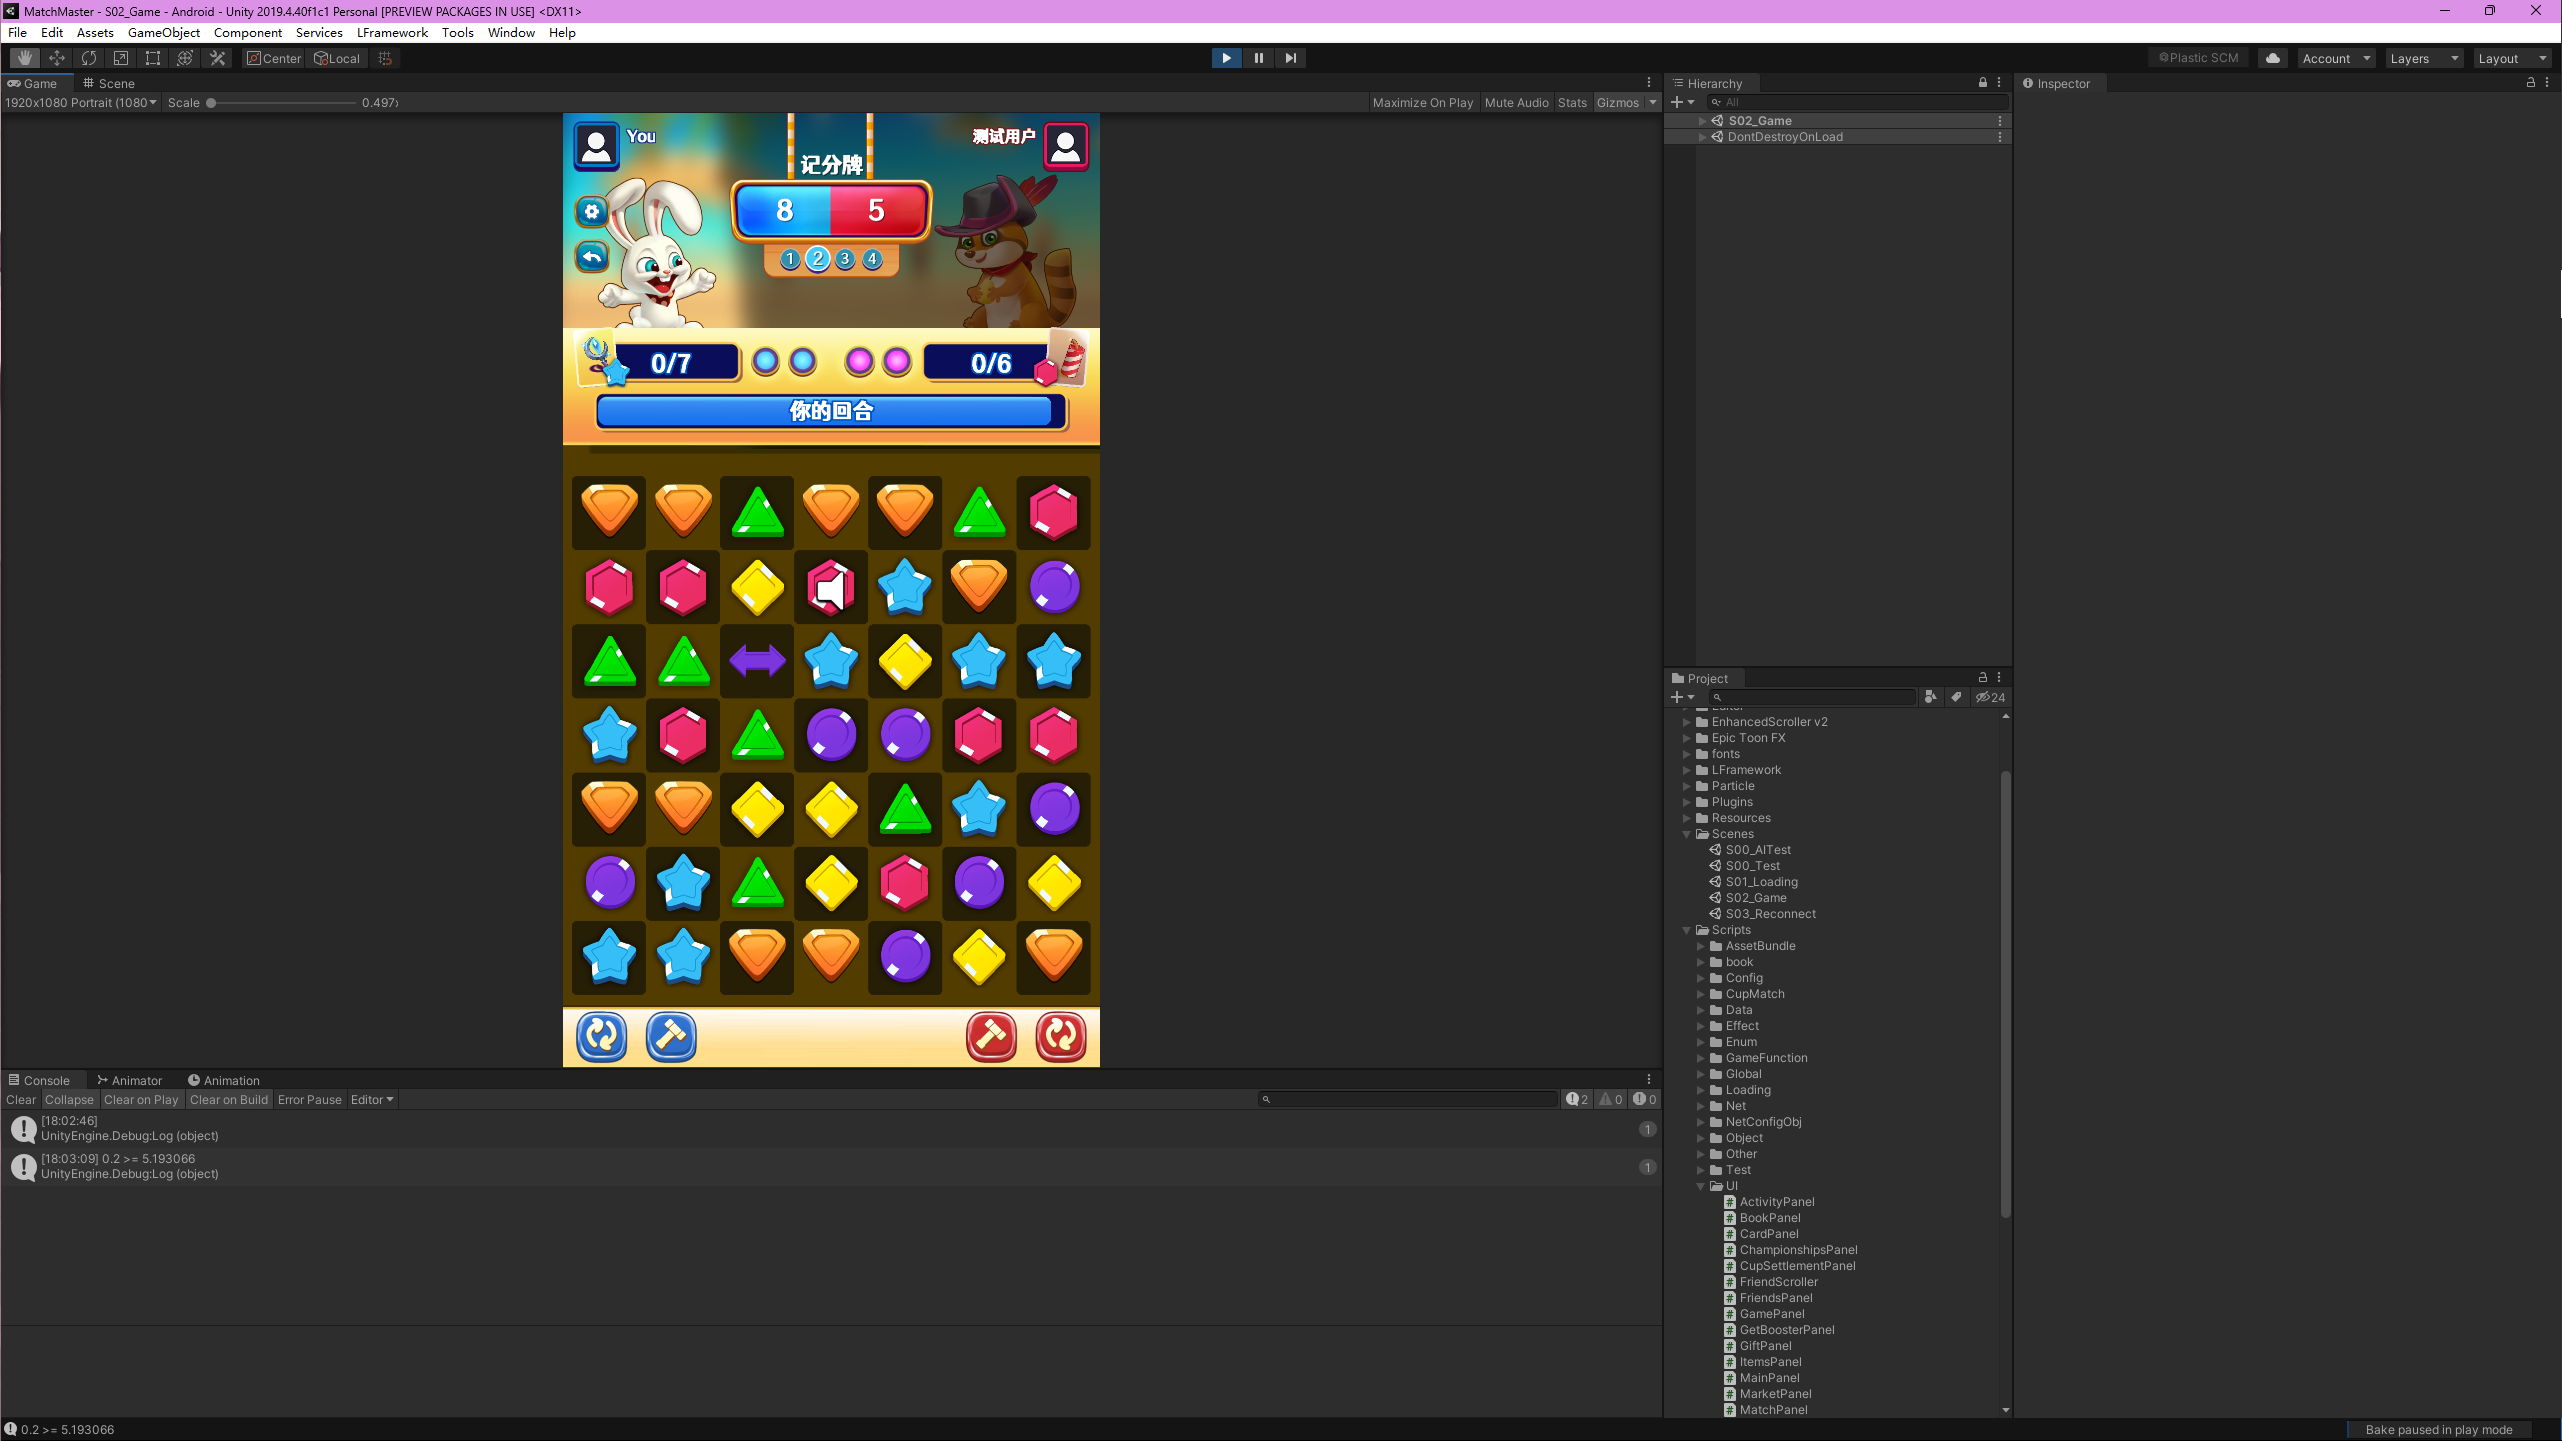Toggle Local handle rotation
This screenshot has height=1441, width=2562.
point(337,58)
